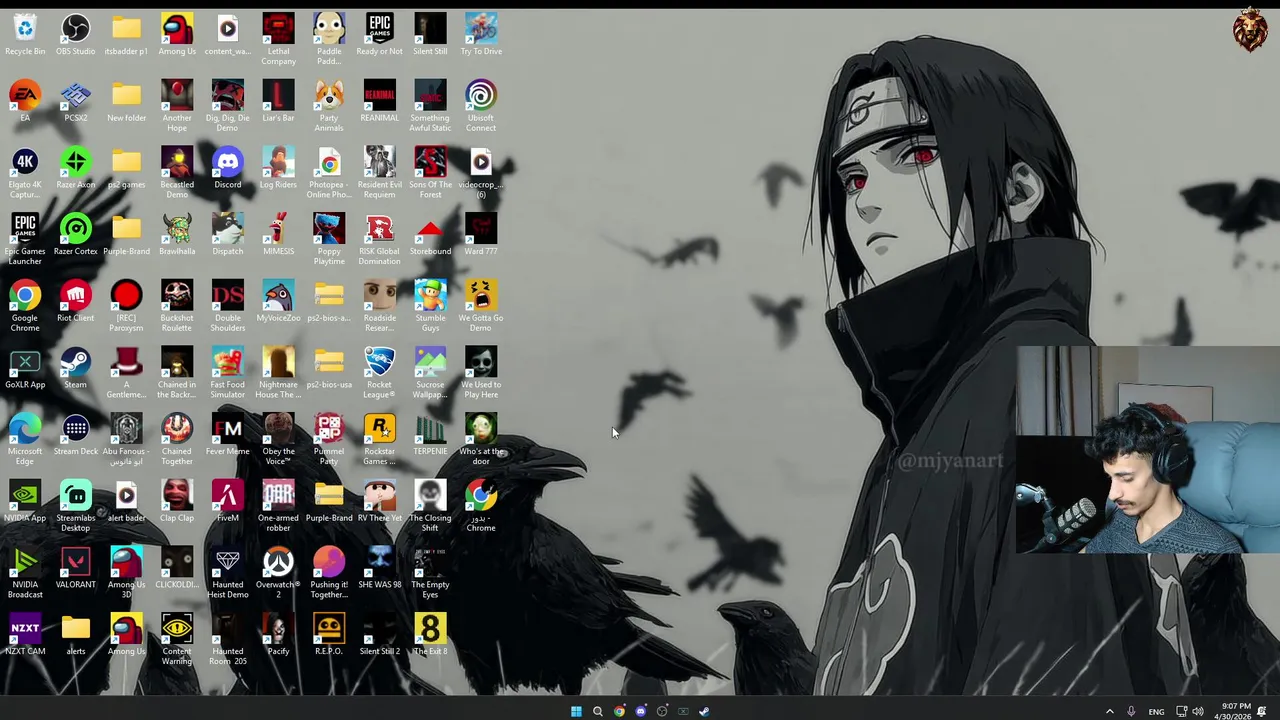The width and height of the screenshot is (1280, 720).
Task: Open the Microsoft Edge desktop icon
Action: (25, 439)
